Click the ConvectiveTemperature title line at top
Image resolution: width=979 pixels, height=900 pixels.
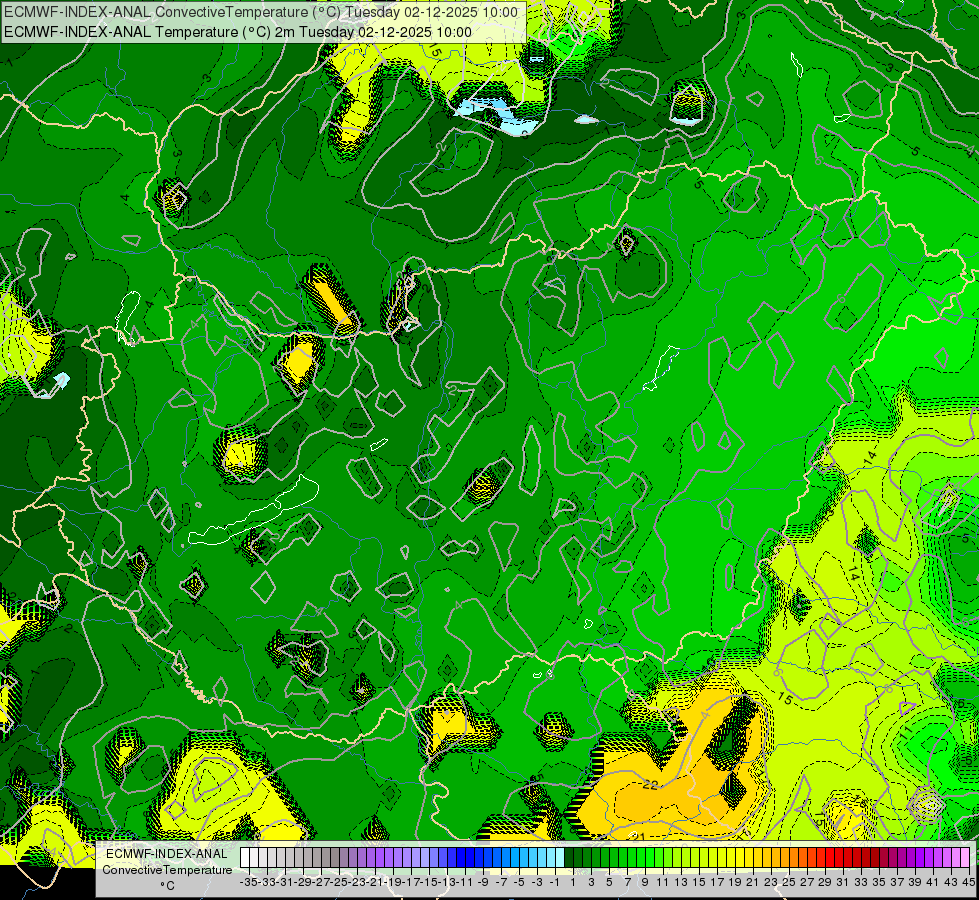[261, 12]
